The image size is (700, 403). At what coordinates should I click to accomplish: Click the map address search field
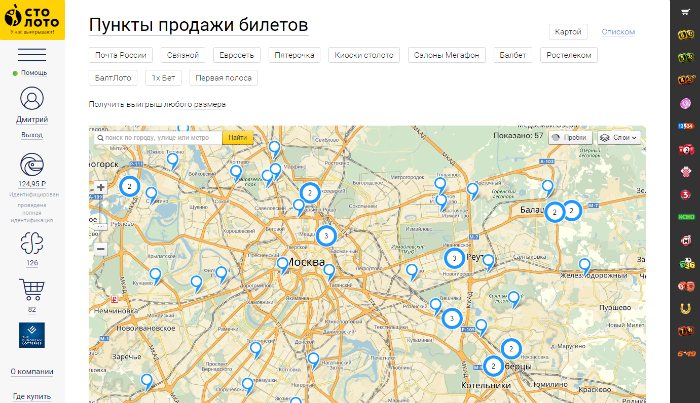pos(157,138)
